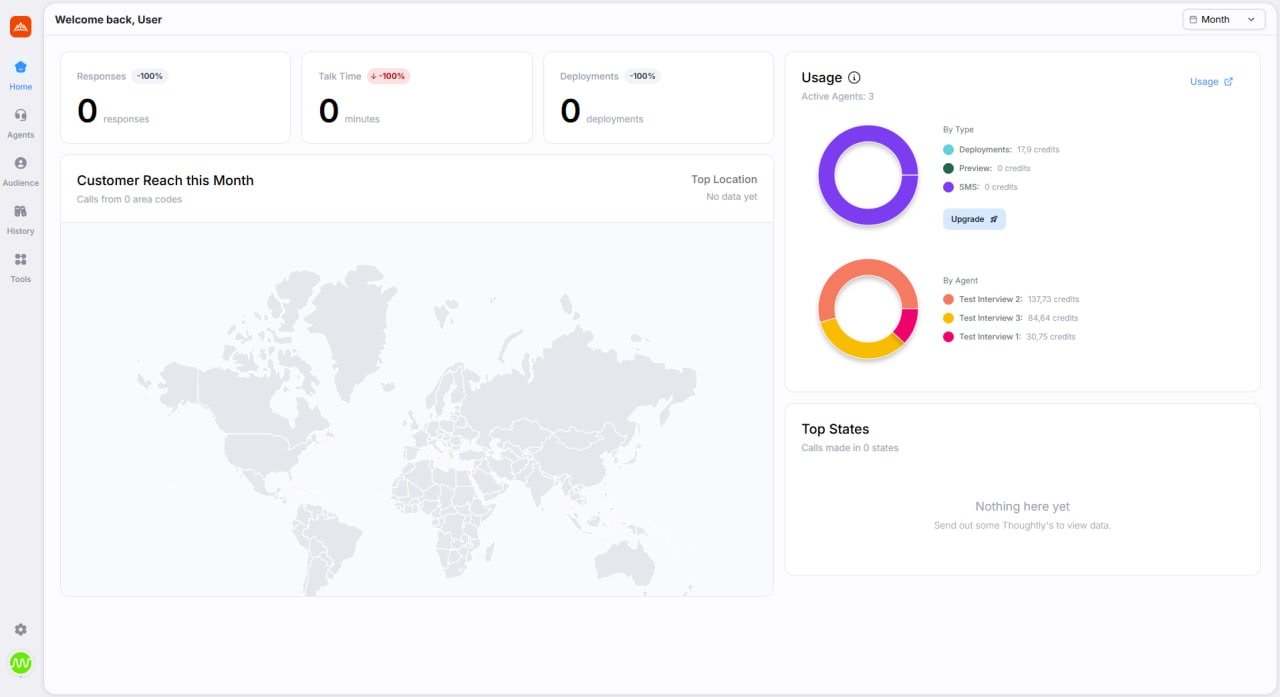Click the down-arrow icon in Talk Time badge
This screenshot has width=1280, height=697.
point(373,76)
